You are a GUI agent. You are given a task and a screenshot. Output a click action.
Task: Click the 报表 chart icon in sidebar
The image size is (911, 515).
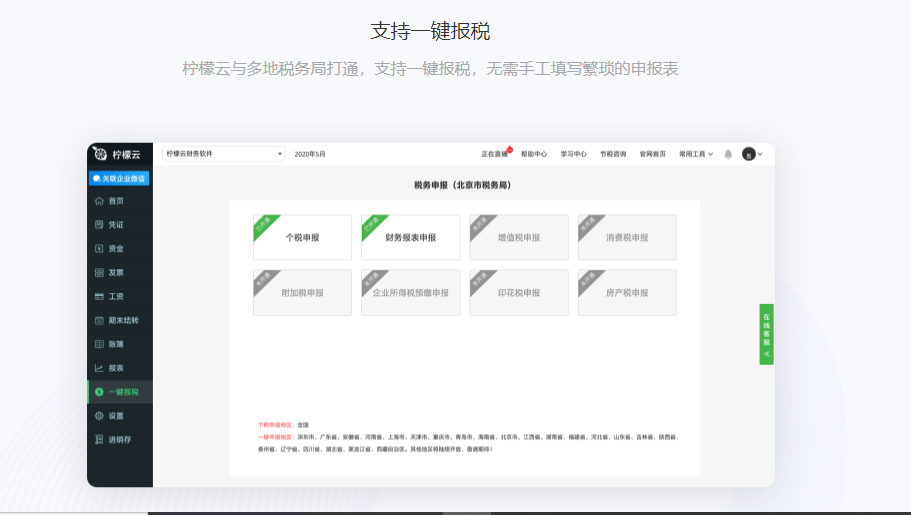click(x=99, y=368)
